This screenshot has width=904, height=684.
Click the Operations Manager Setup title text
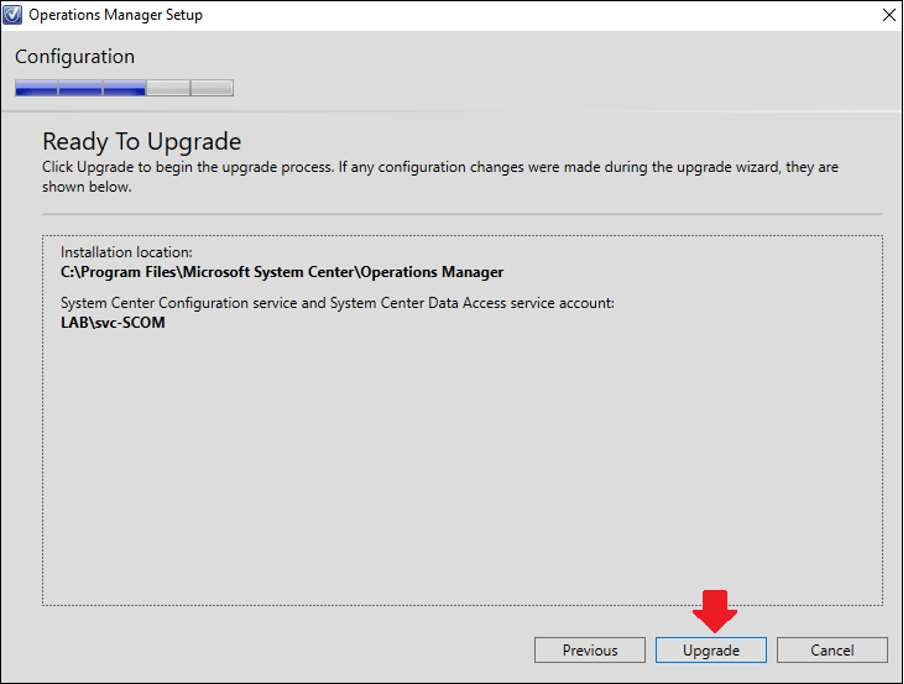pyautogui.click(x=117, y=14)
